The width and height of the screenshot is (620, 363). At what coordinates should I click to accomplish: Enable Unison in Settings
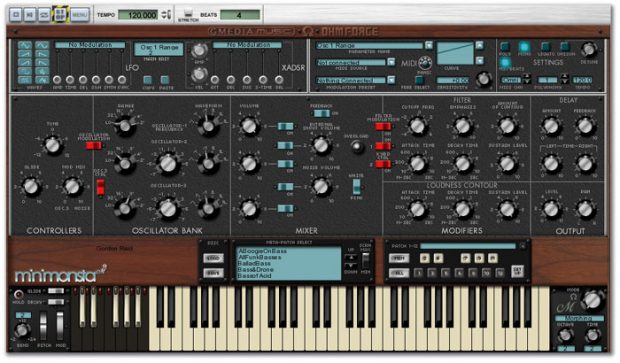tap(565, 47)
